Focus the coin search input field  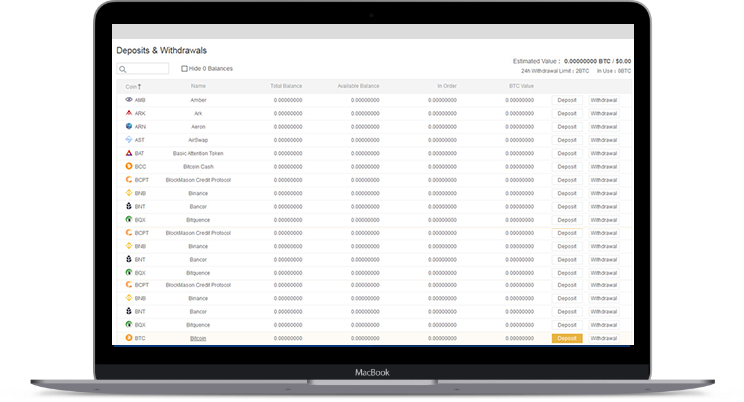coord(142,69)
